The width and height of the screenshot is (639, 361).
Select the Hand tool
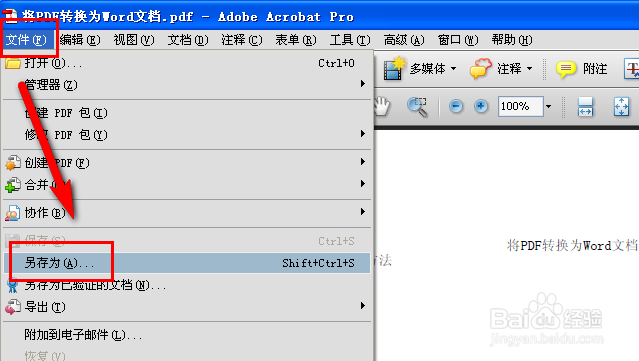[382, 106]
